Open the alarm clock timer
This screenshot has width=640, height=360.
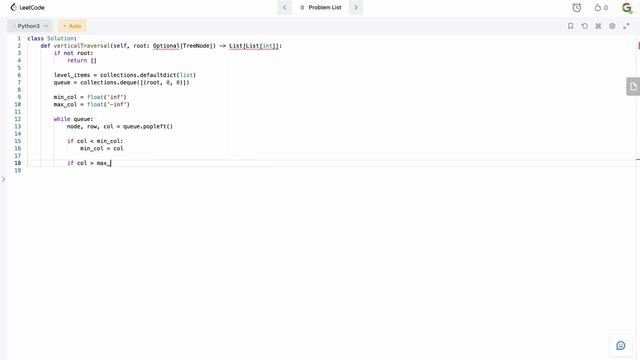(x=576, y=7)
